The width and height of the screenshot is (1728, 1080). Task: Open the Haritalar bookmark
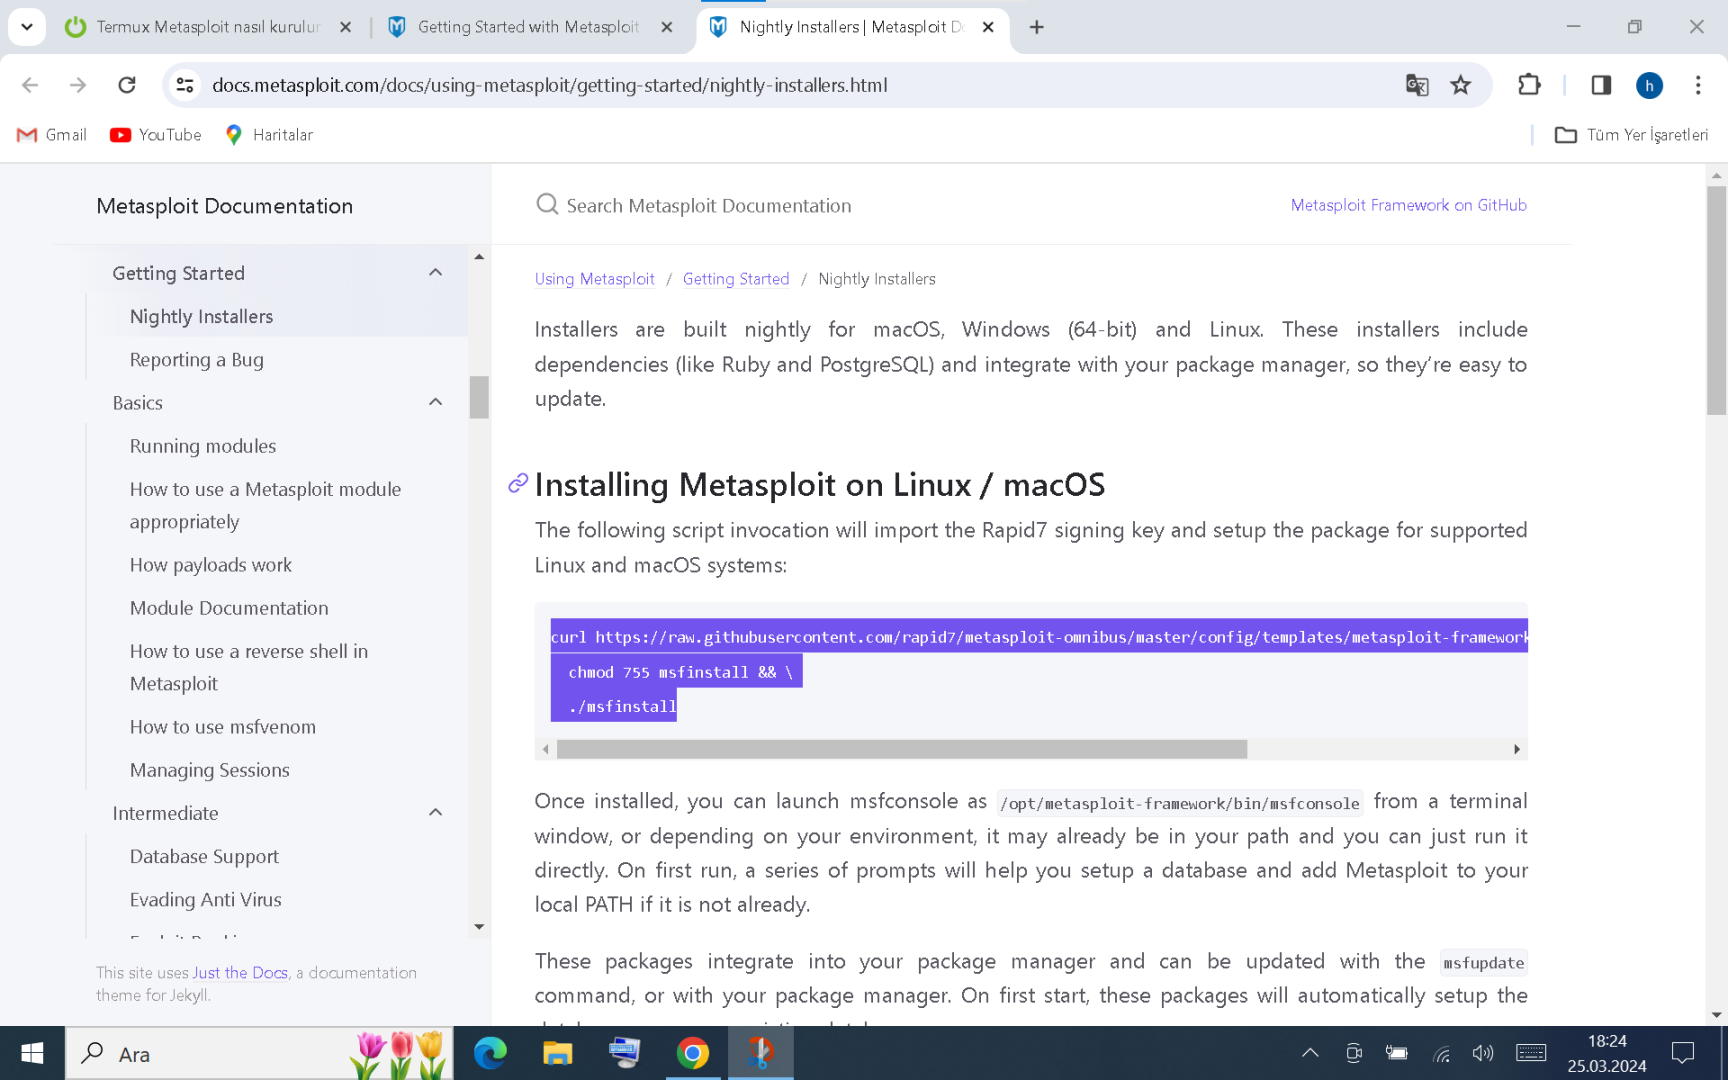point(269,135)
